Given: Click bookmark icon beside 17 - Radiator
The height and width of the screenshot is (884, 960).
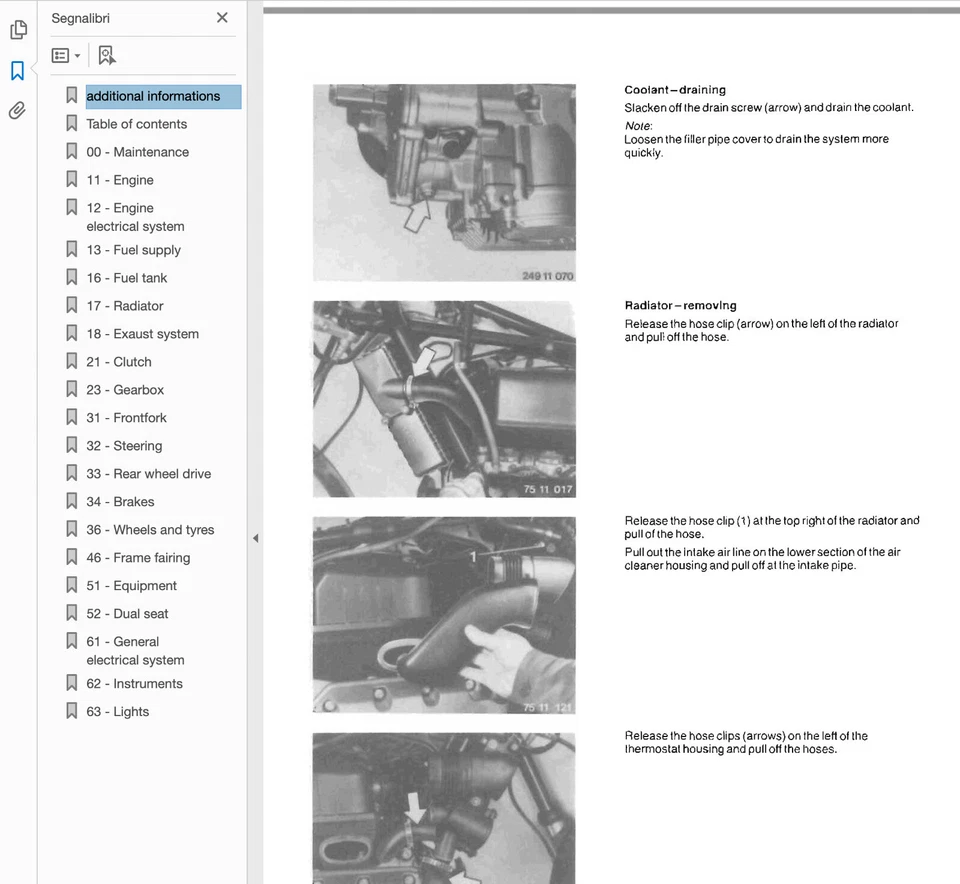Looking at the screenshot, I should pos(71,305).
